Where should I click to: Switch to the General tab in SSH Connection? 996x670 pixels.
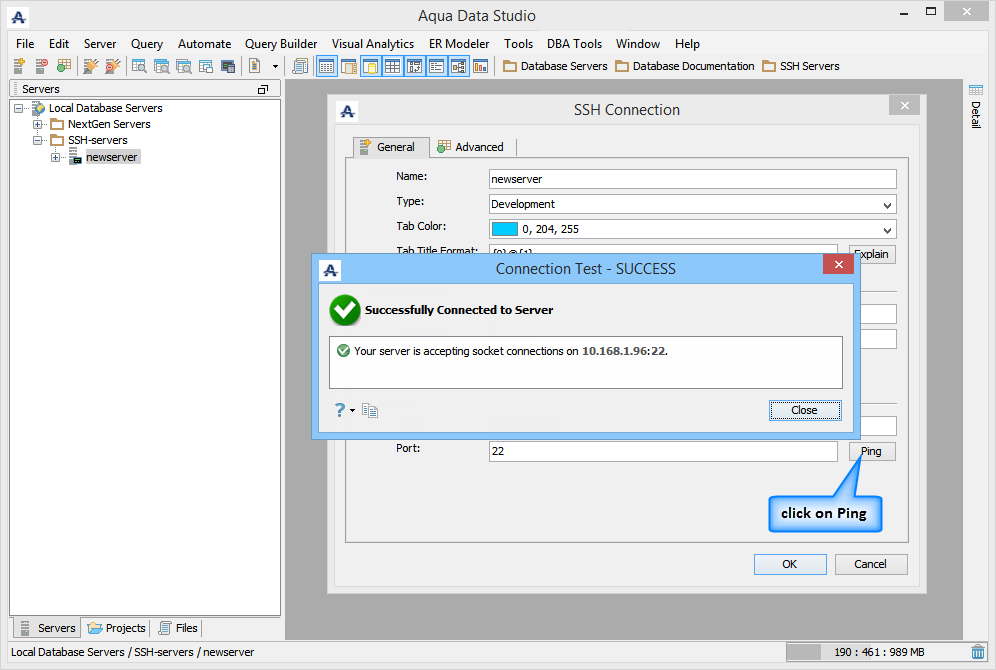coord(390,147)
